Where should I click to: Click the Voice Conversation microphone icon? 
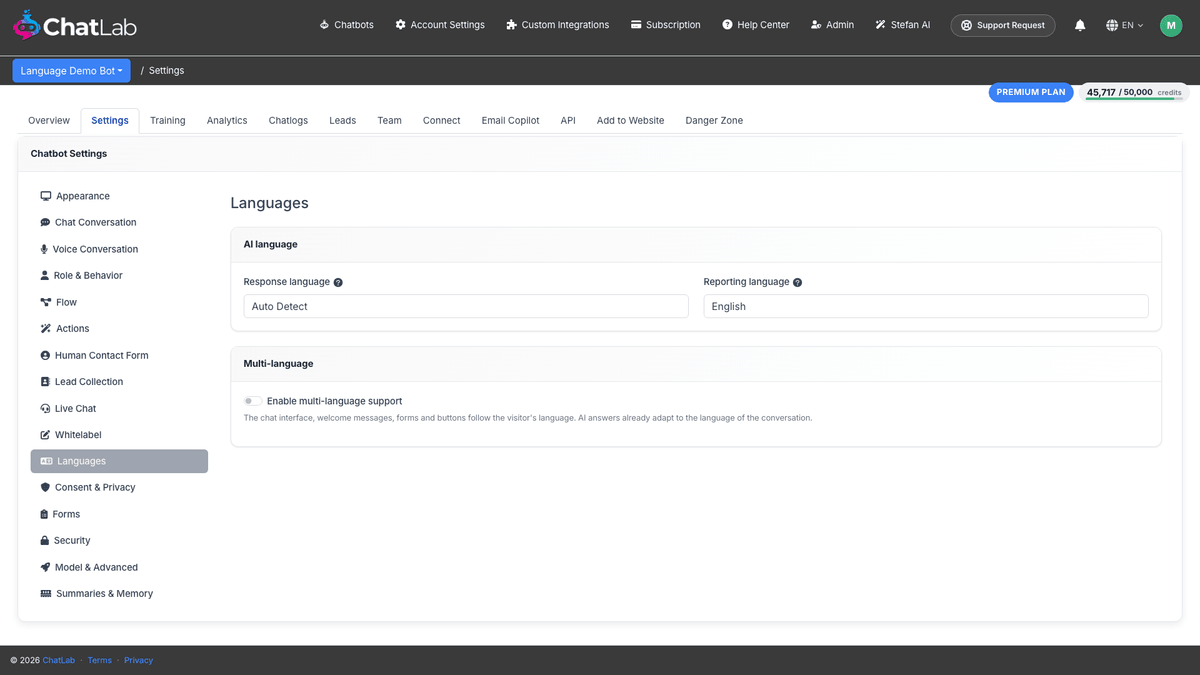44,249
